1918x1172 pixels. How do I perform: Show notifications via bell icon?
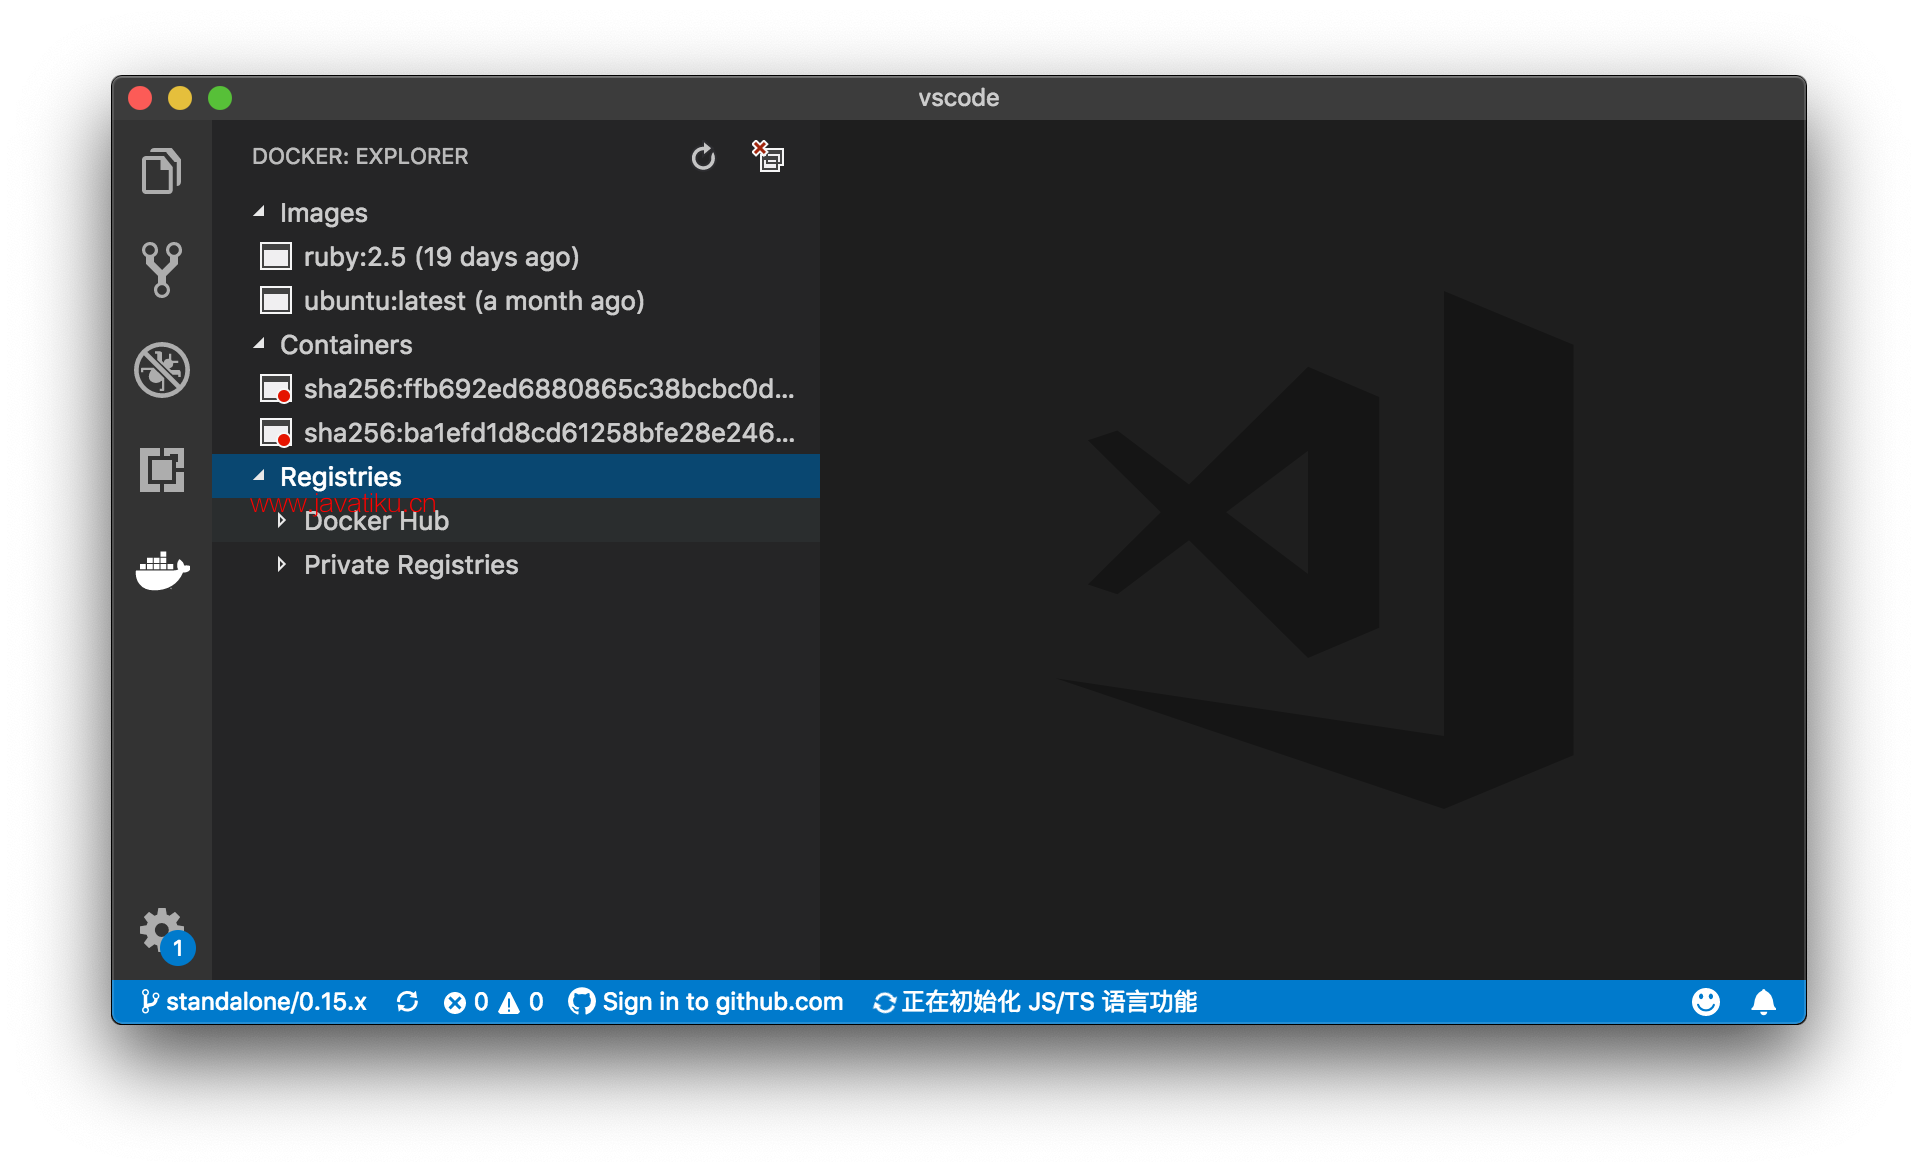pyautogui.click(x=1764, y=1002)
